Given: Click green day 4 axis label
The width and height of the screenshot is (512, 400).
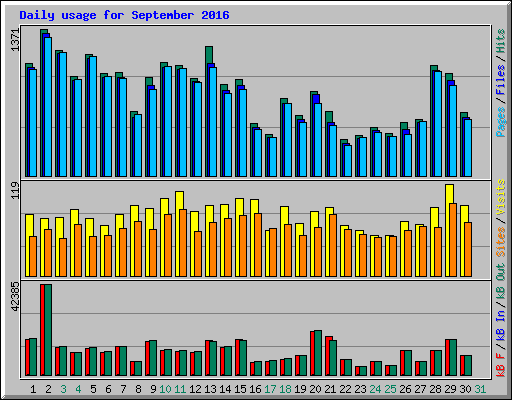Looking at the screenshot, I should [x=78, y=389].
